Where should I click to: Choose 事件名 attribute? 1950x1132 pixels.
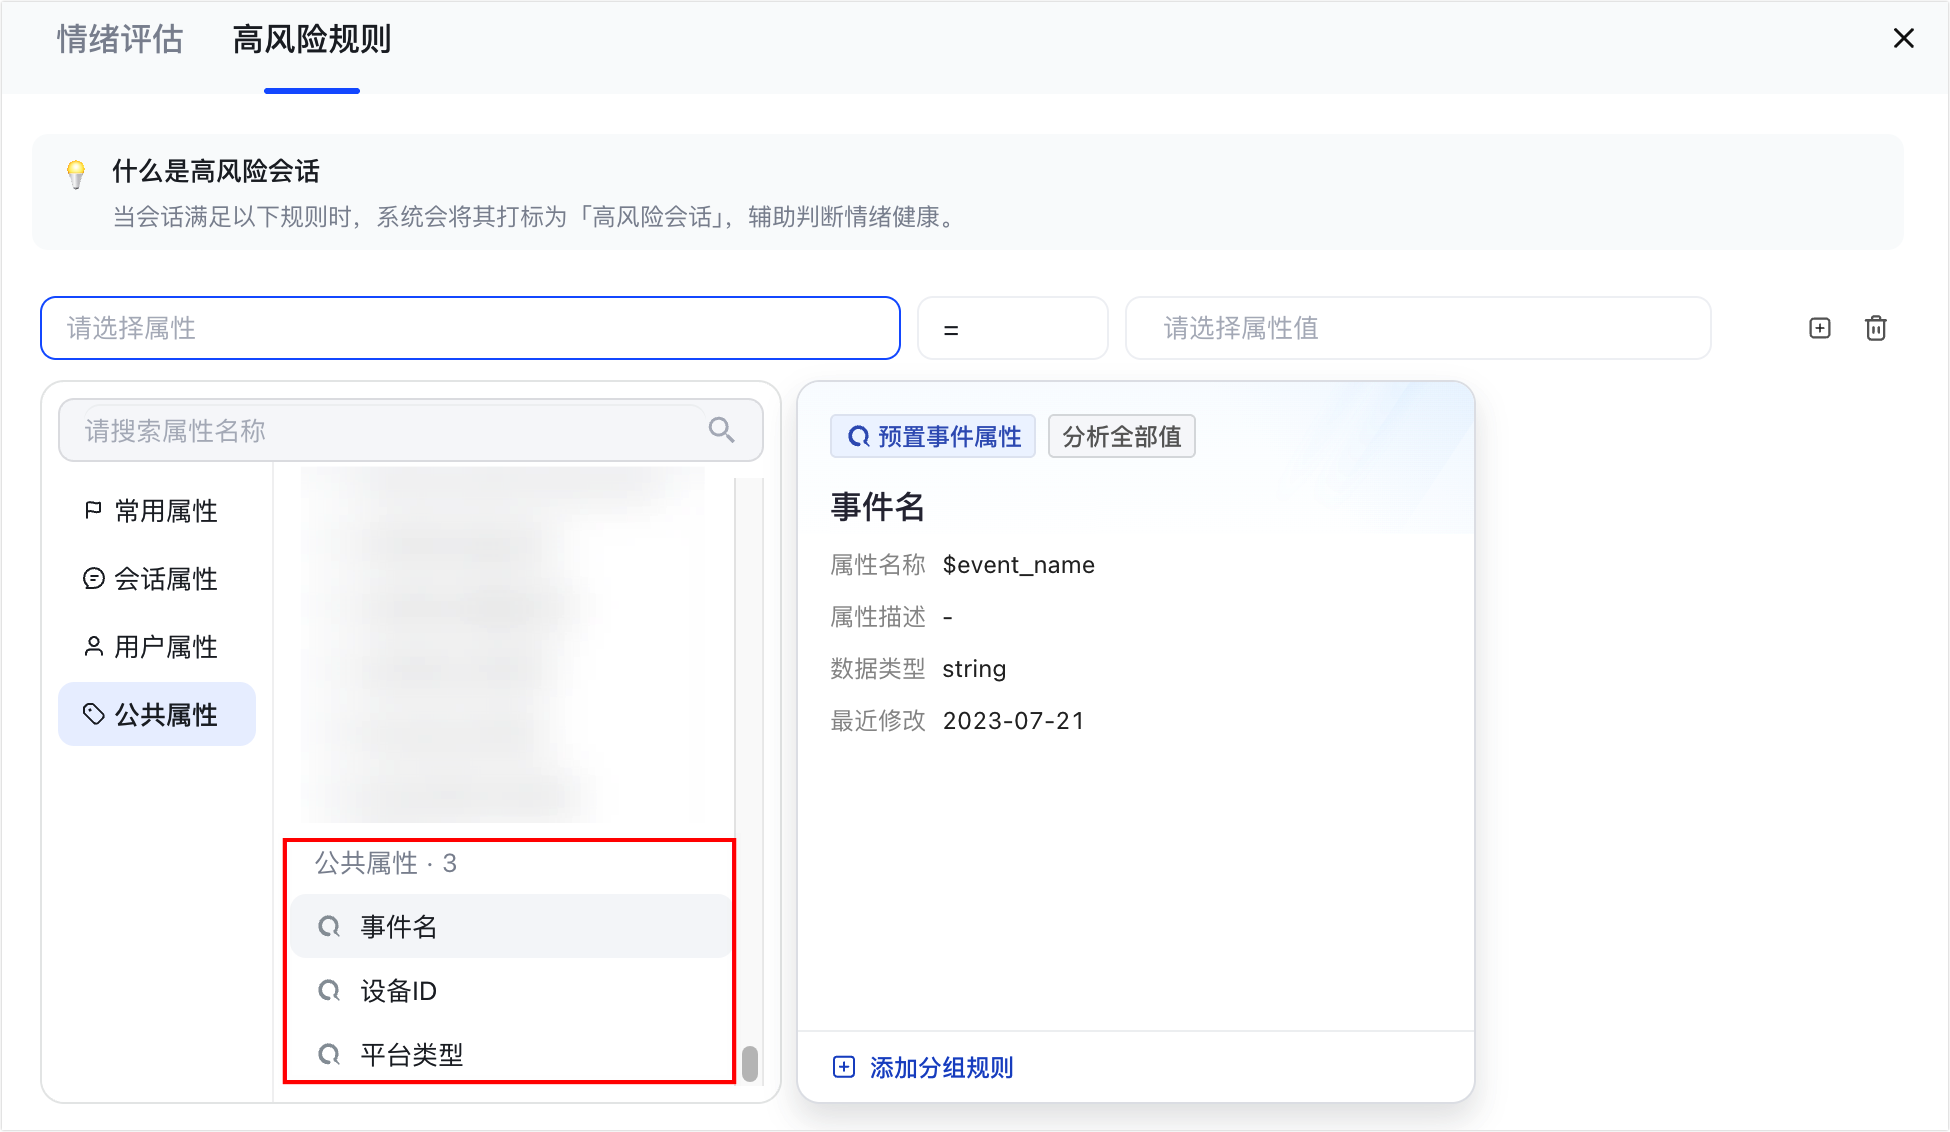[x=511, y=927]
